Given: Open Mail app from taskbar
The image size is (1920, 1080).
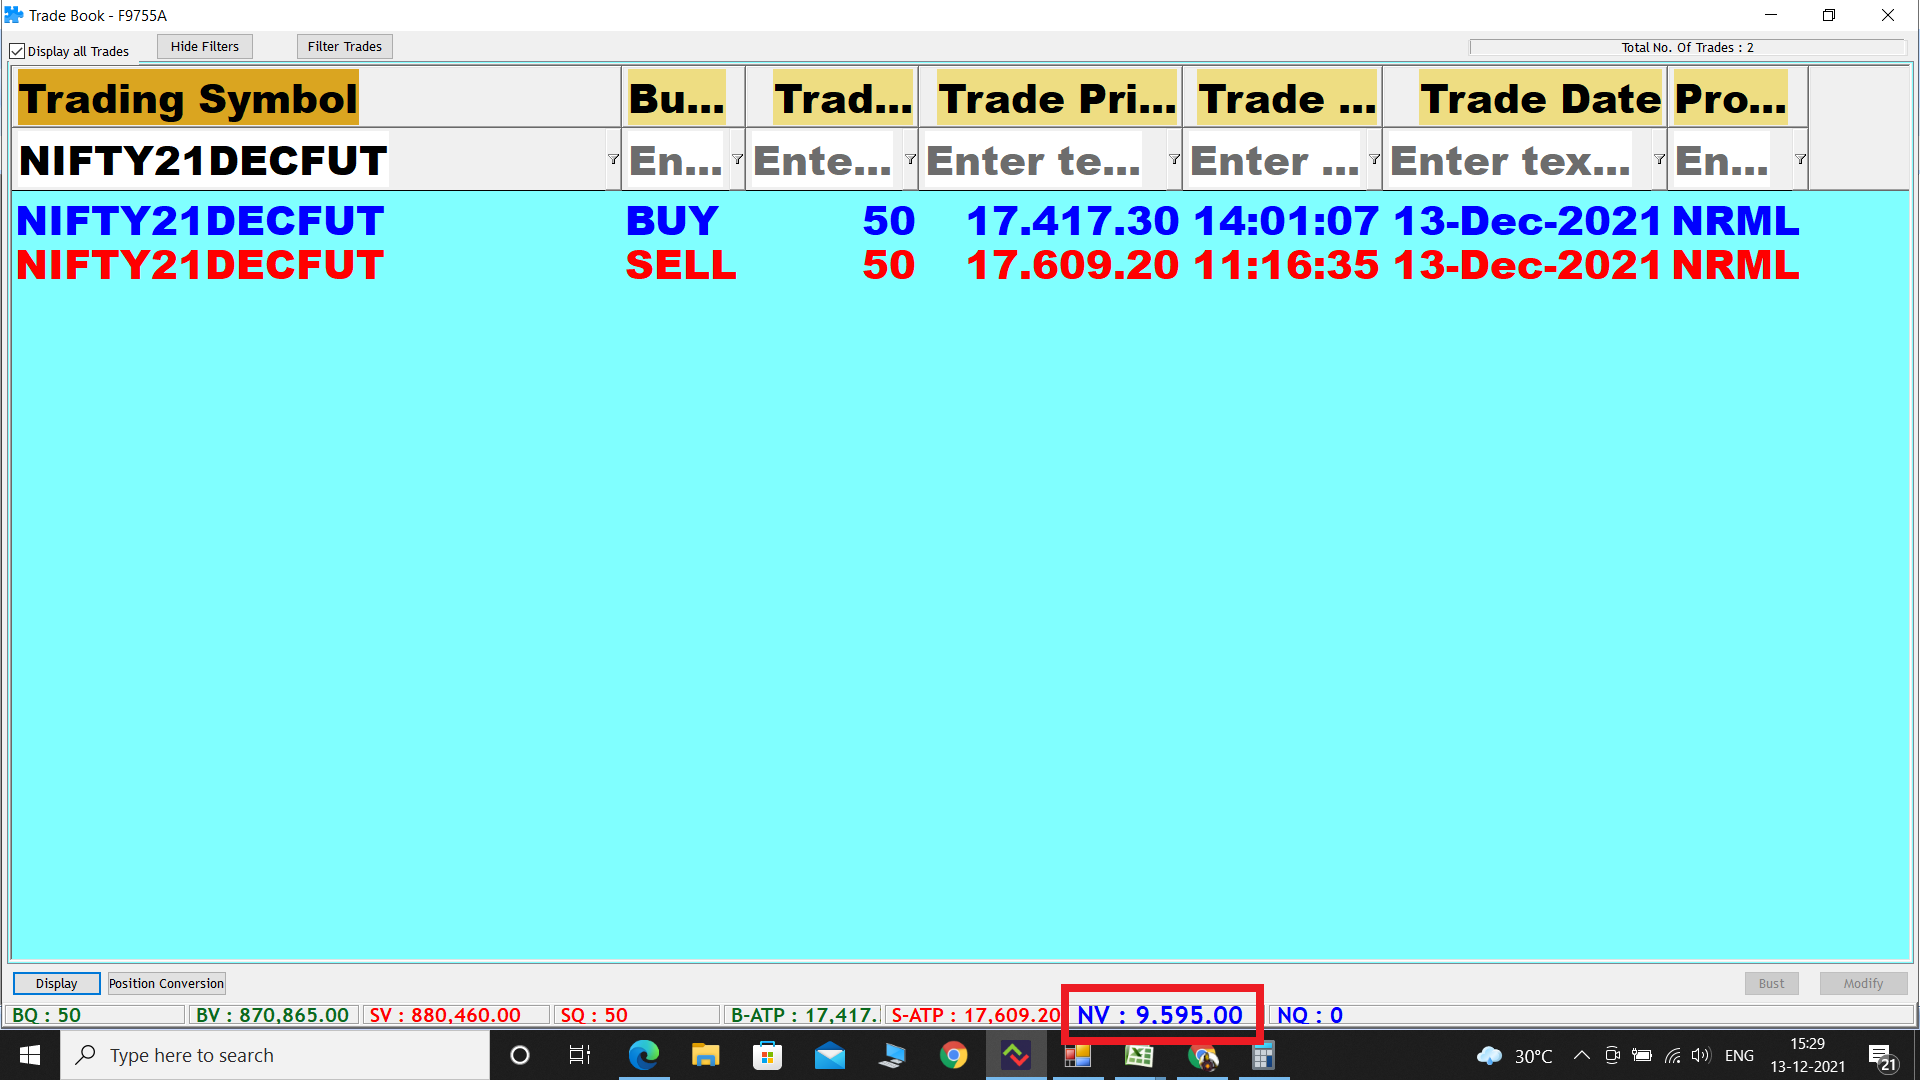Looking at the screenshot, I should (829, 1055).
